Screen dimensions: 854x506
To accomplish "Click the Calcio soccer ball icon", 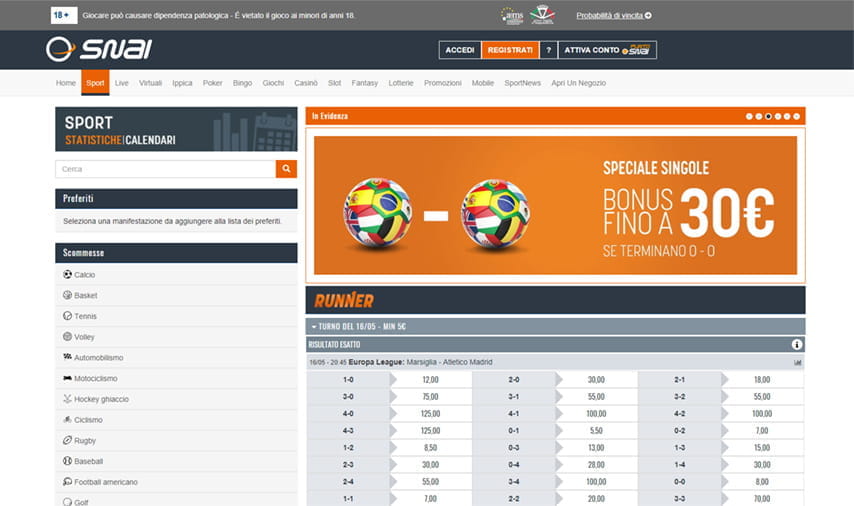I will 68,275.
